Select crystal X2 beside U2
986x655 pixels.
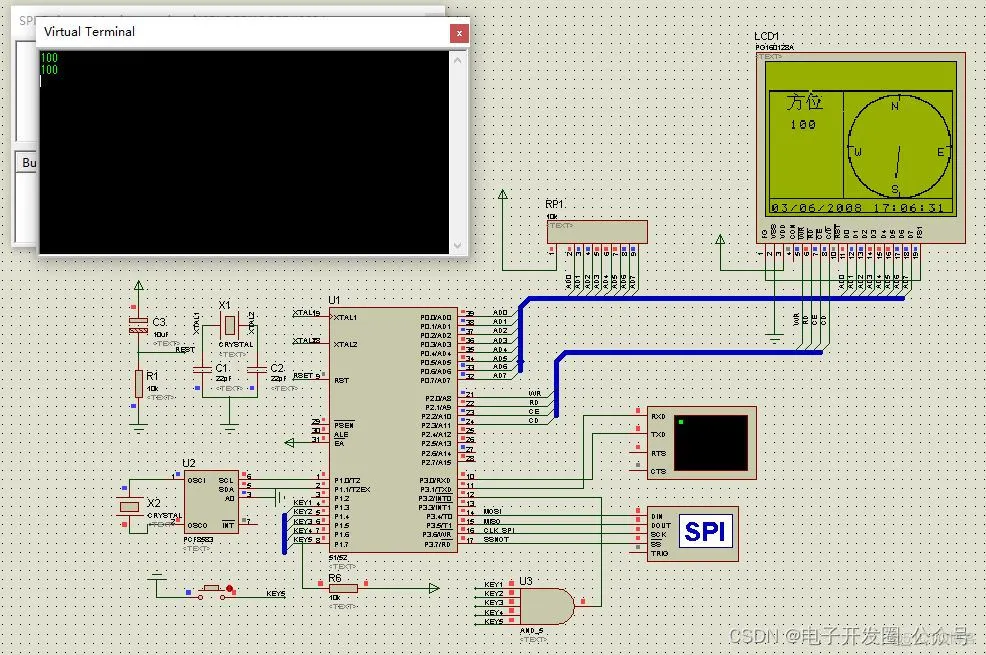129,506
